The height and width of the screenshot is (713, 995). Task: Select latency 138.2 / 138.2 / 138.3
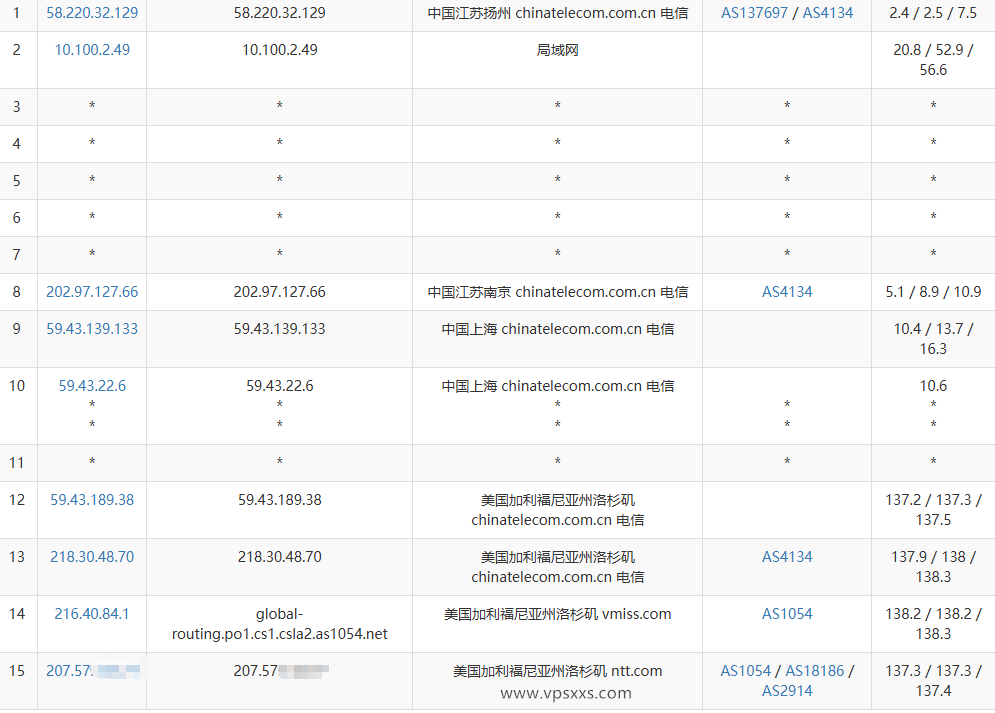coord(933,624)
